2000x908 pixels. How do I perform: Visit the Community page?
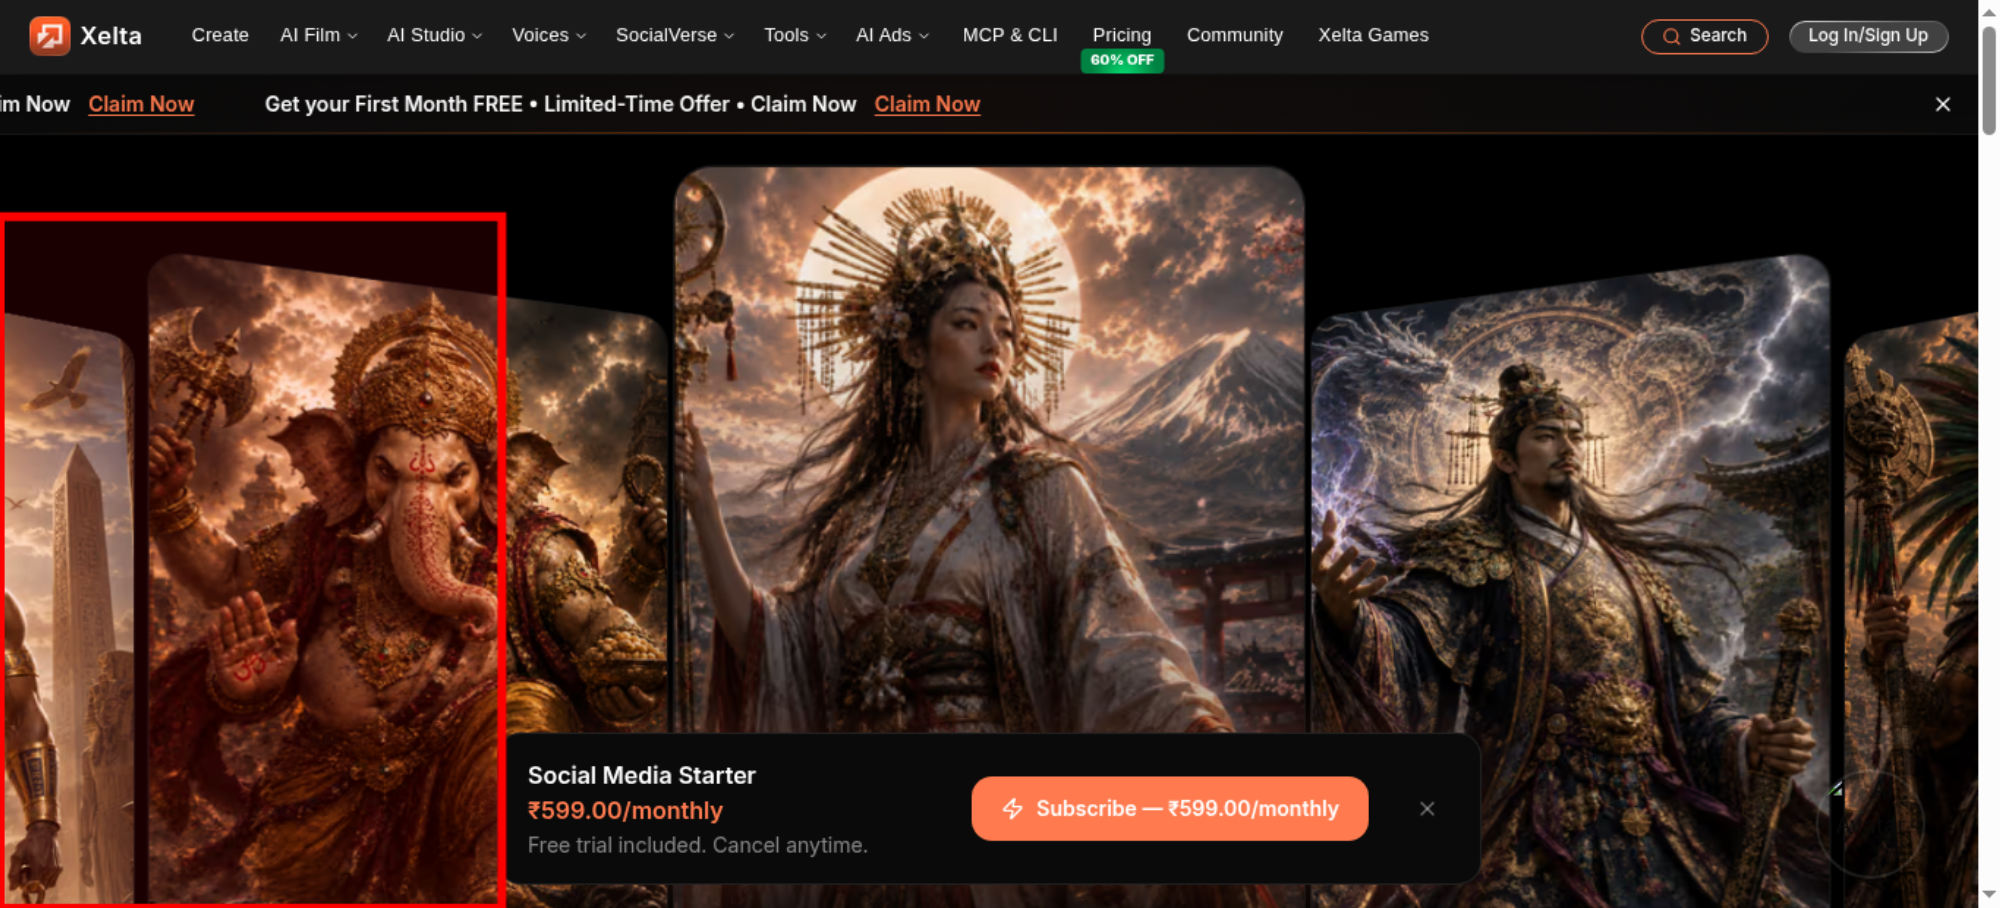pos(1235,35)
